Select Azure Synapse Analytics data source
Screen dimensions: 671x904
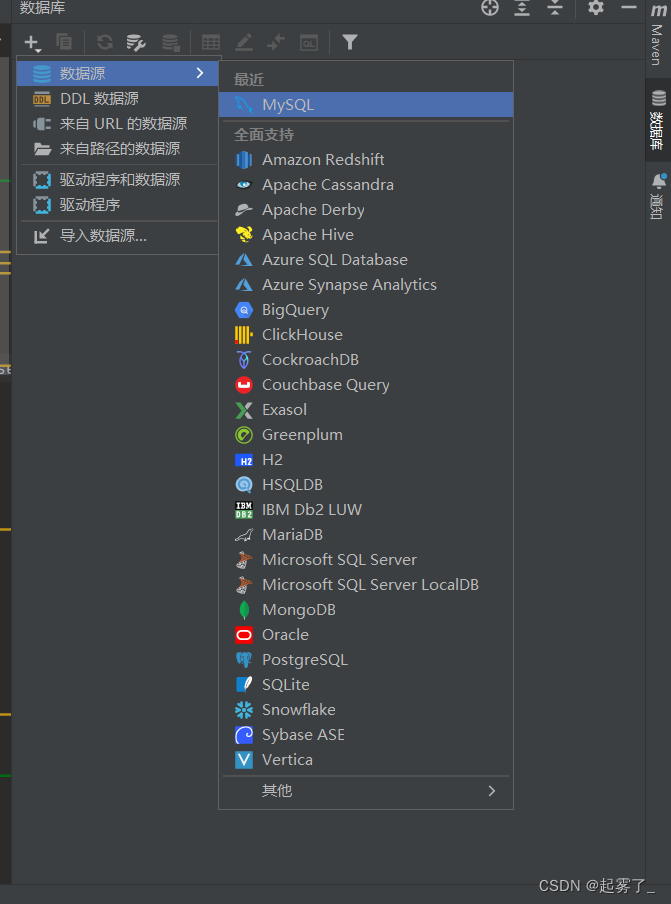366,285
